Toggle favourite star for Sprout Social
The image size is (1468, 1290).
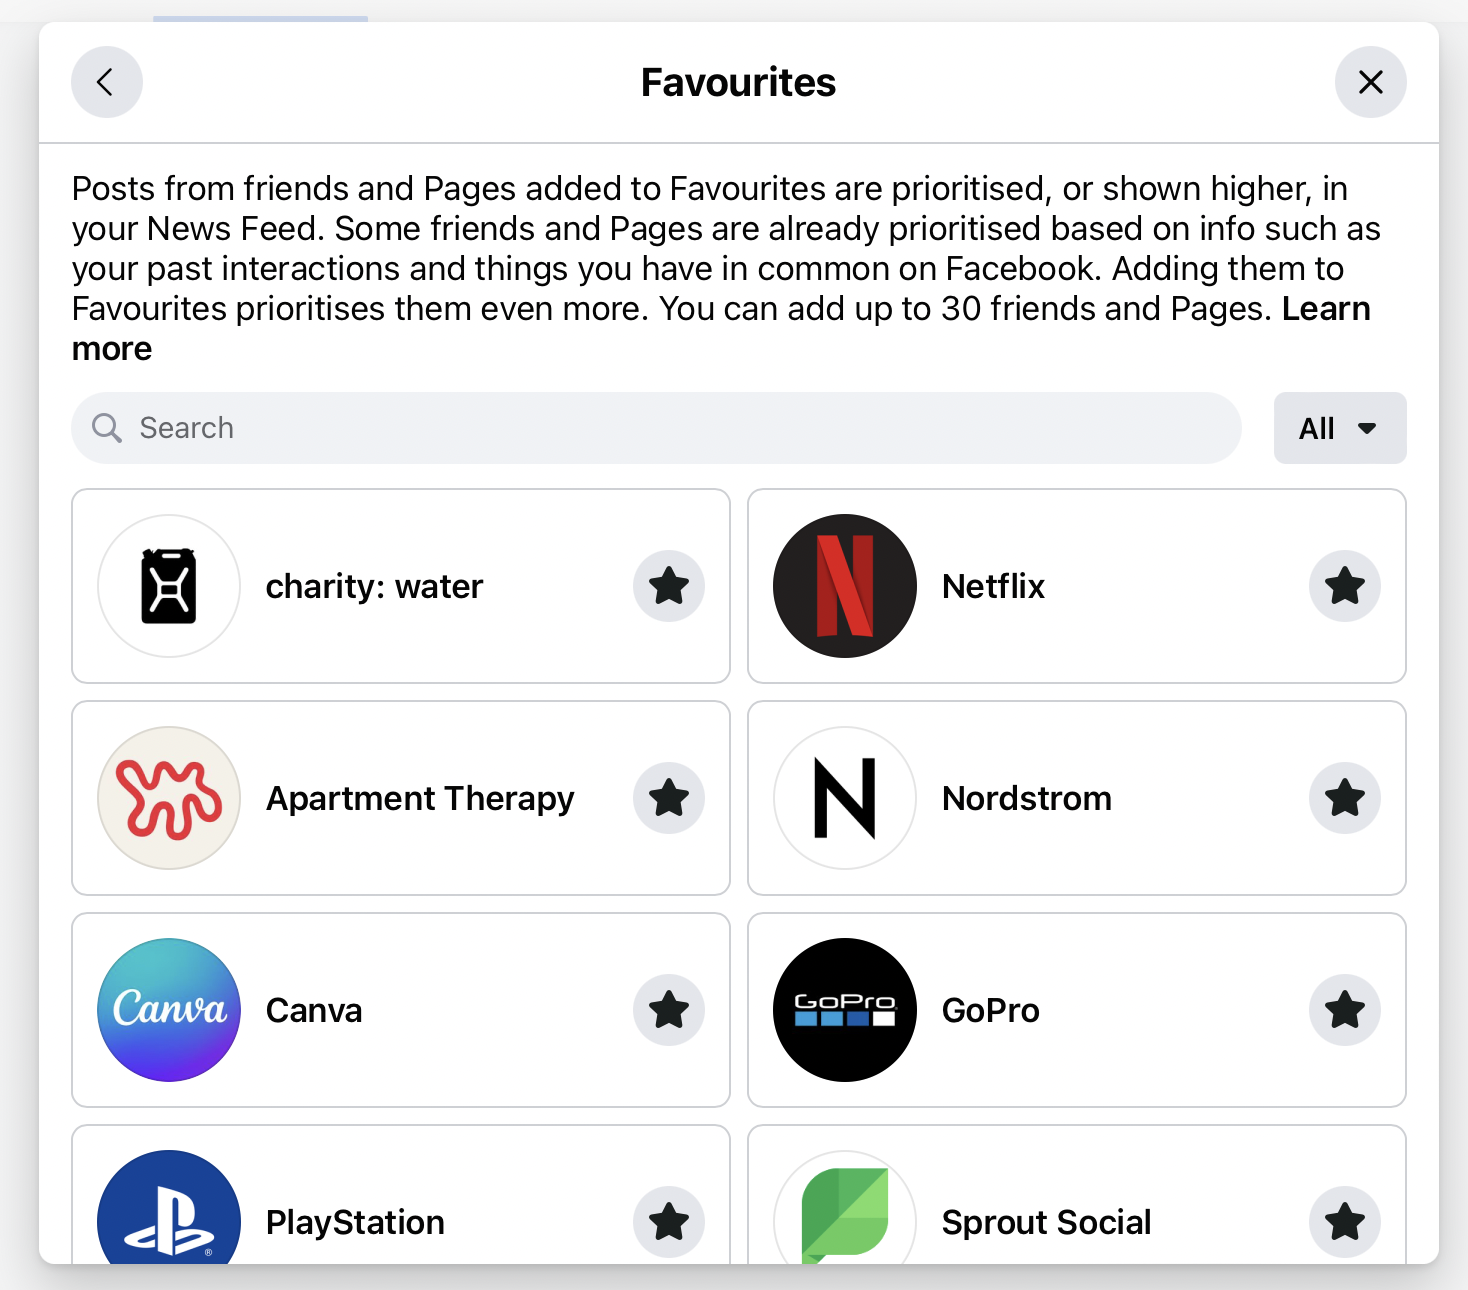(x=1345, y=1222)
